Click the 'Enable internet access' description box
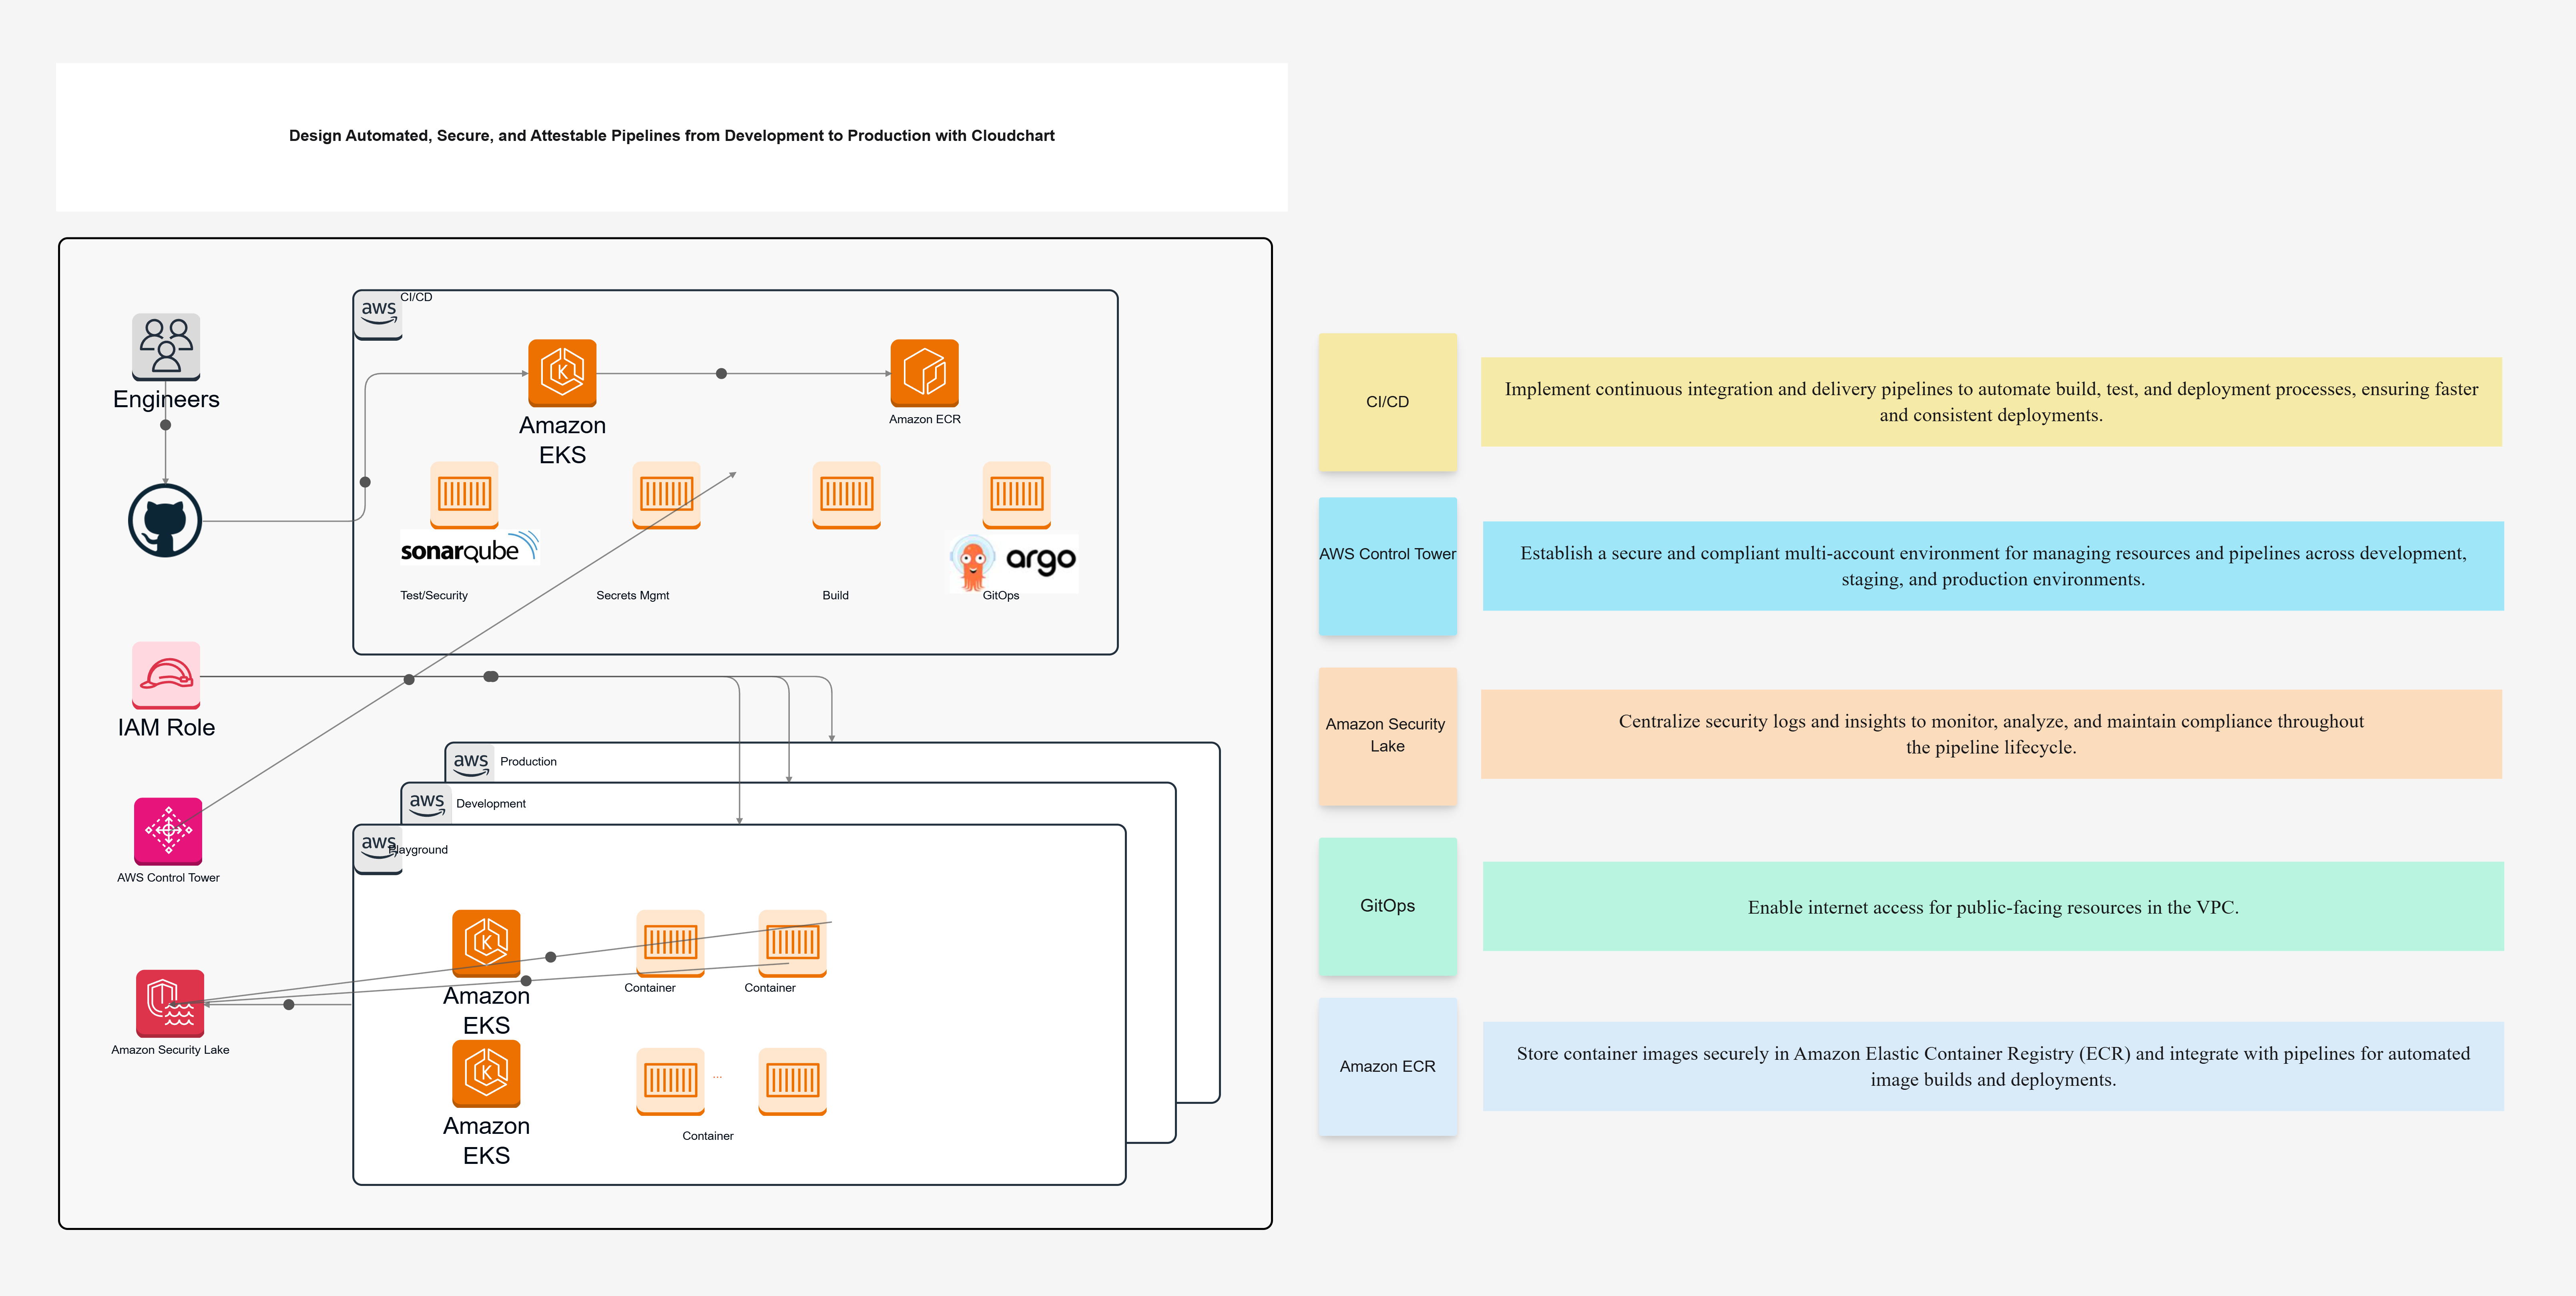The image size is (2576, 1296). [x=1993, y=906]
